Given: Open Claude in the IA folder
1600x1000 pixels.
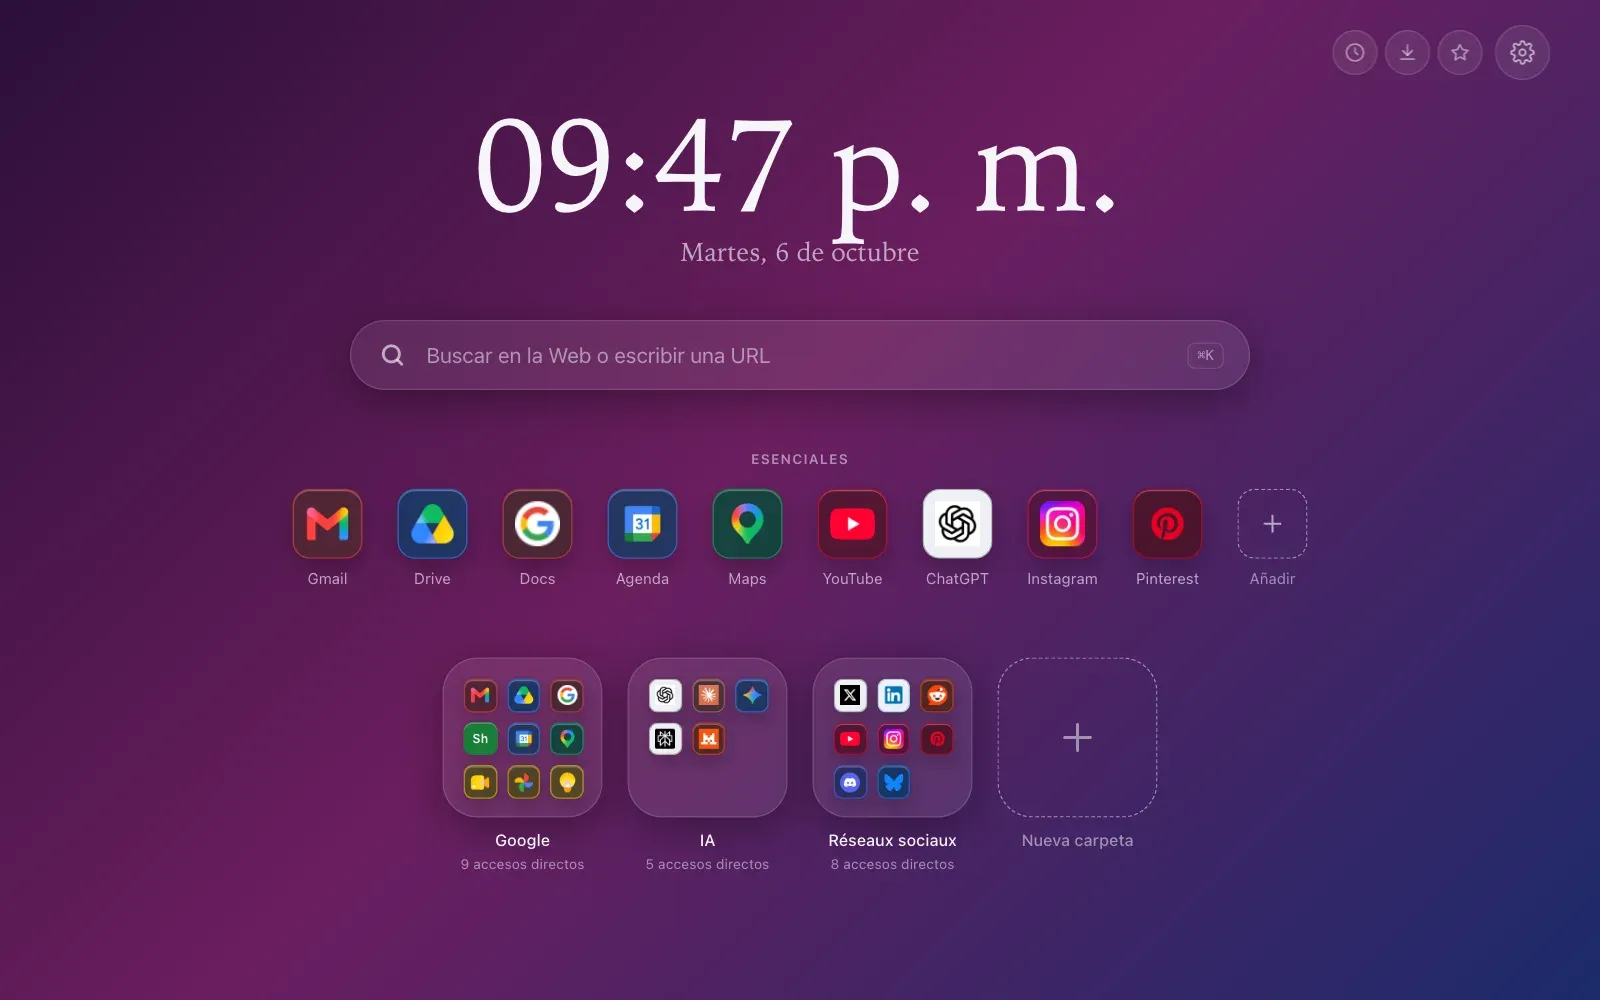Looking at the screenshot, I should pos(709,695).
